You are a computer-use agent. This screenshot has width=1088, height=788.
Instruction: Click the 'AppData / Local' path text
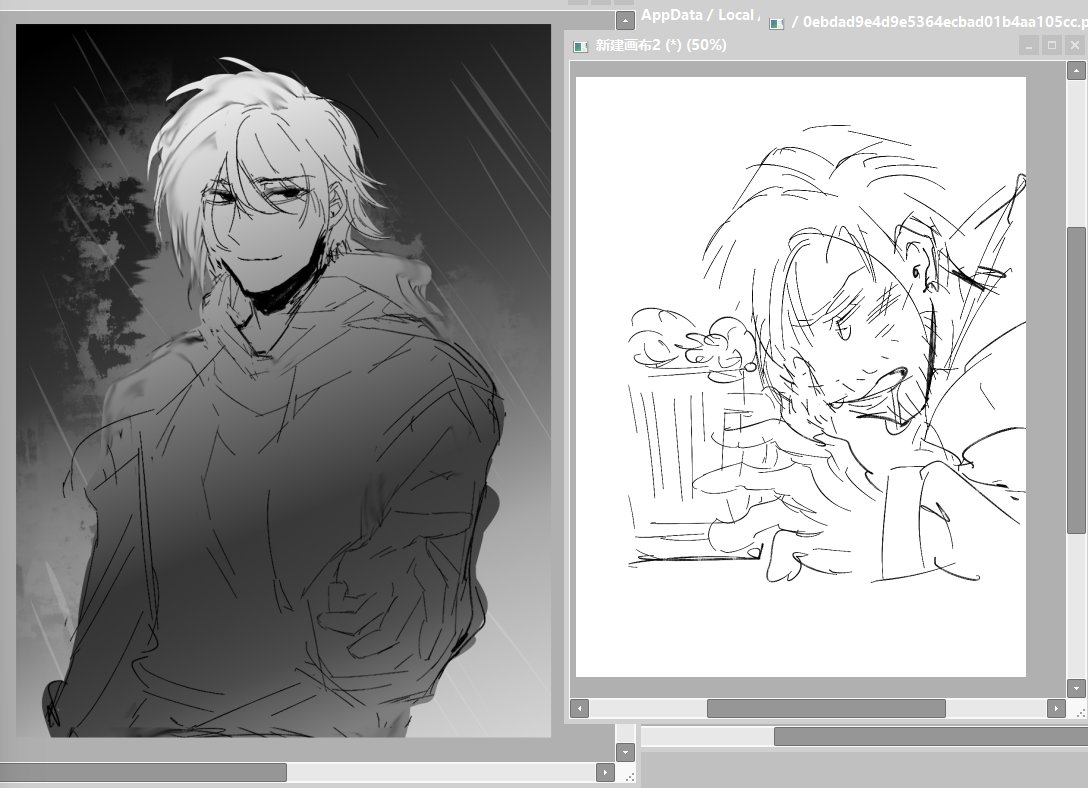697,15
